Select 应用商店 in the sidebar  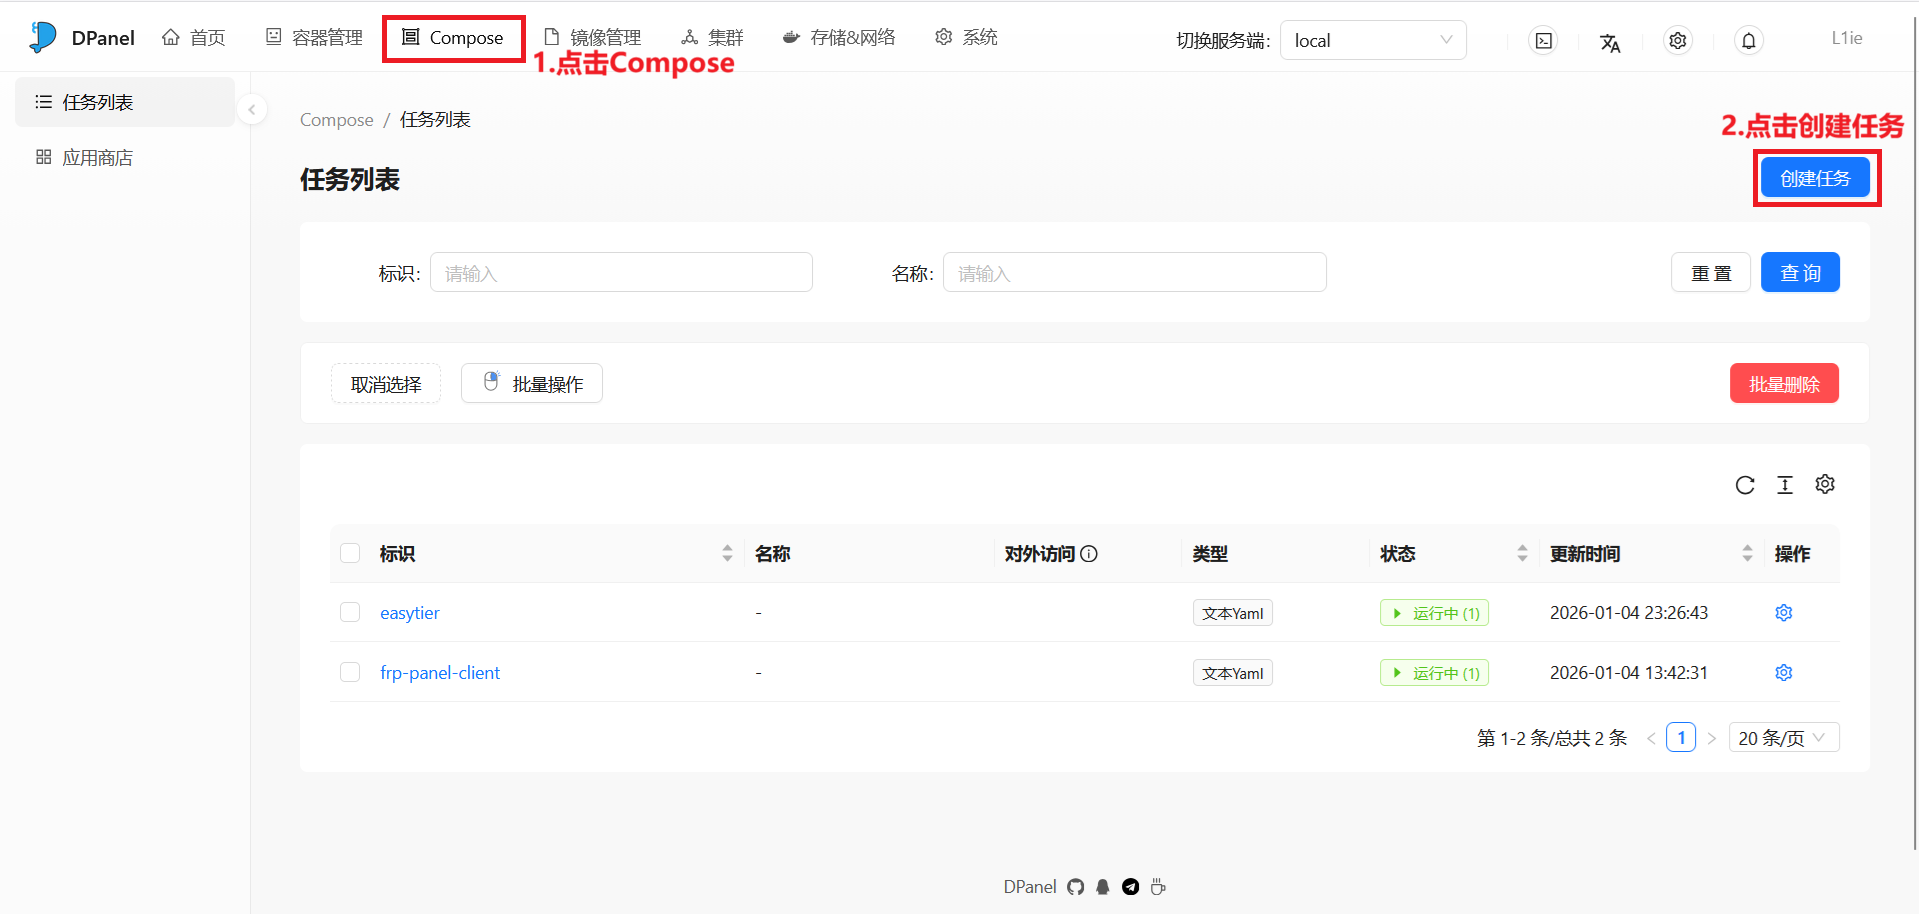click(125, 157)
